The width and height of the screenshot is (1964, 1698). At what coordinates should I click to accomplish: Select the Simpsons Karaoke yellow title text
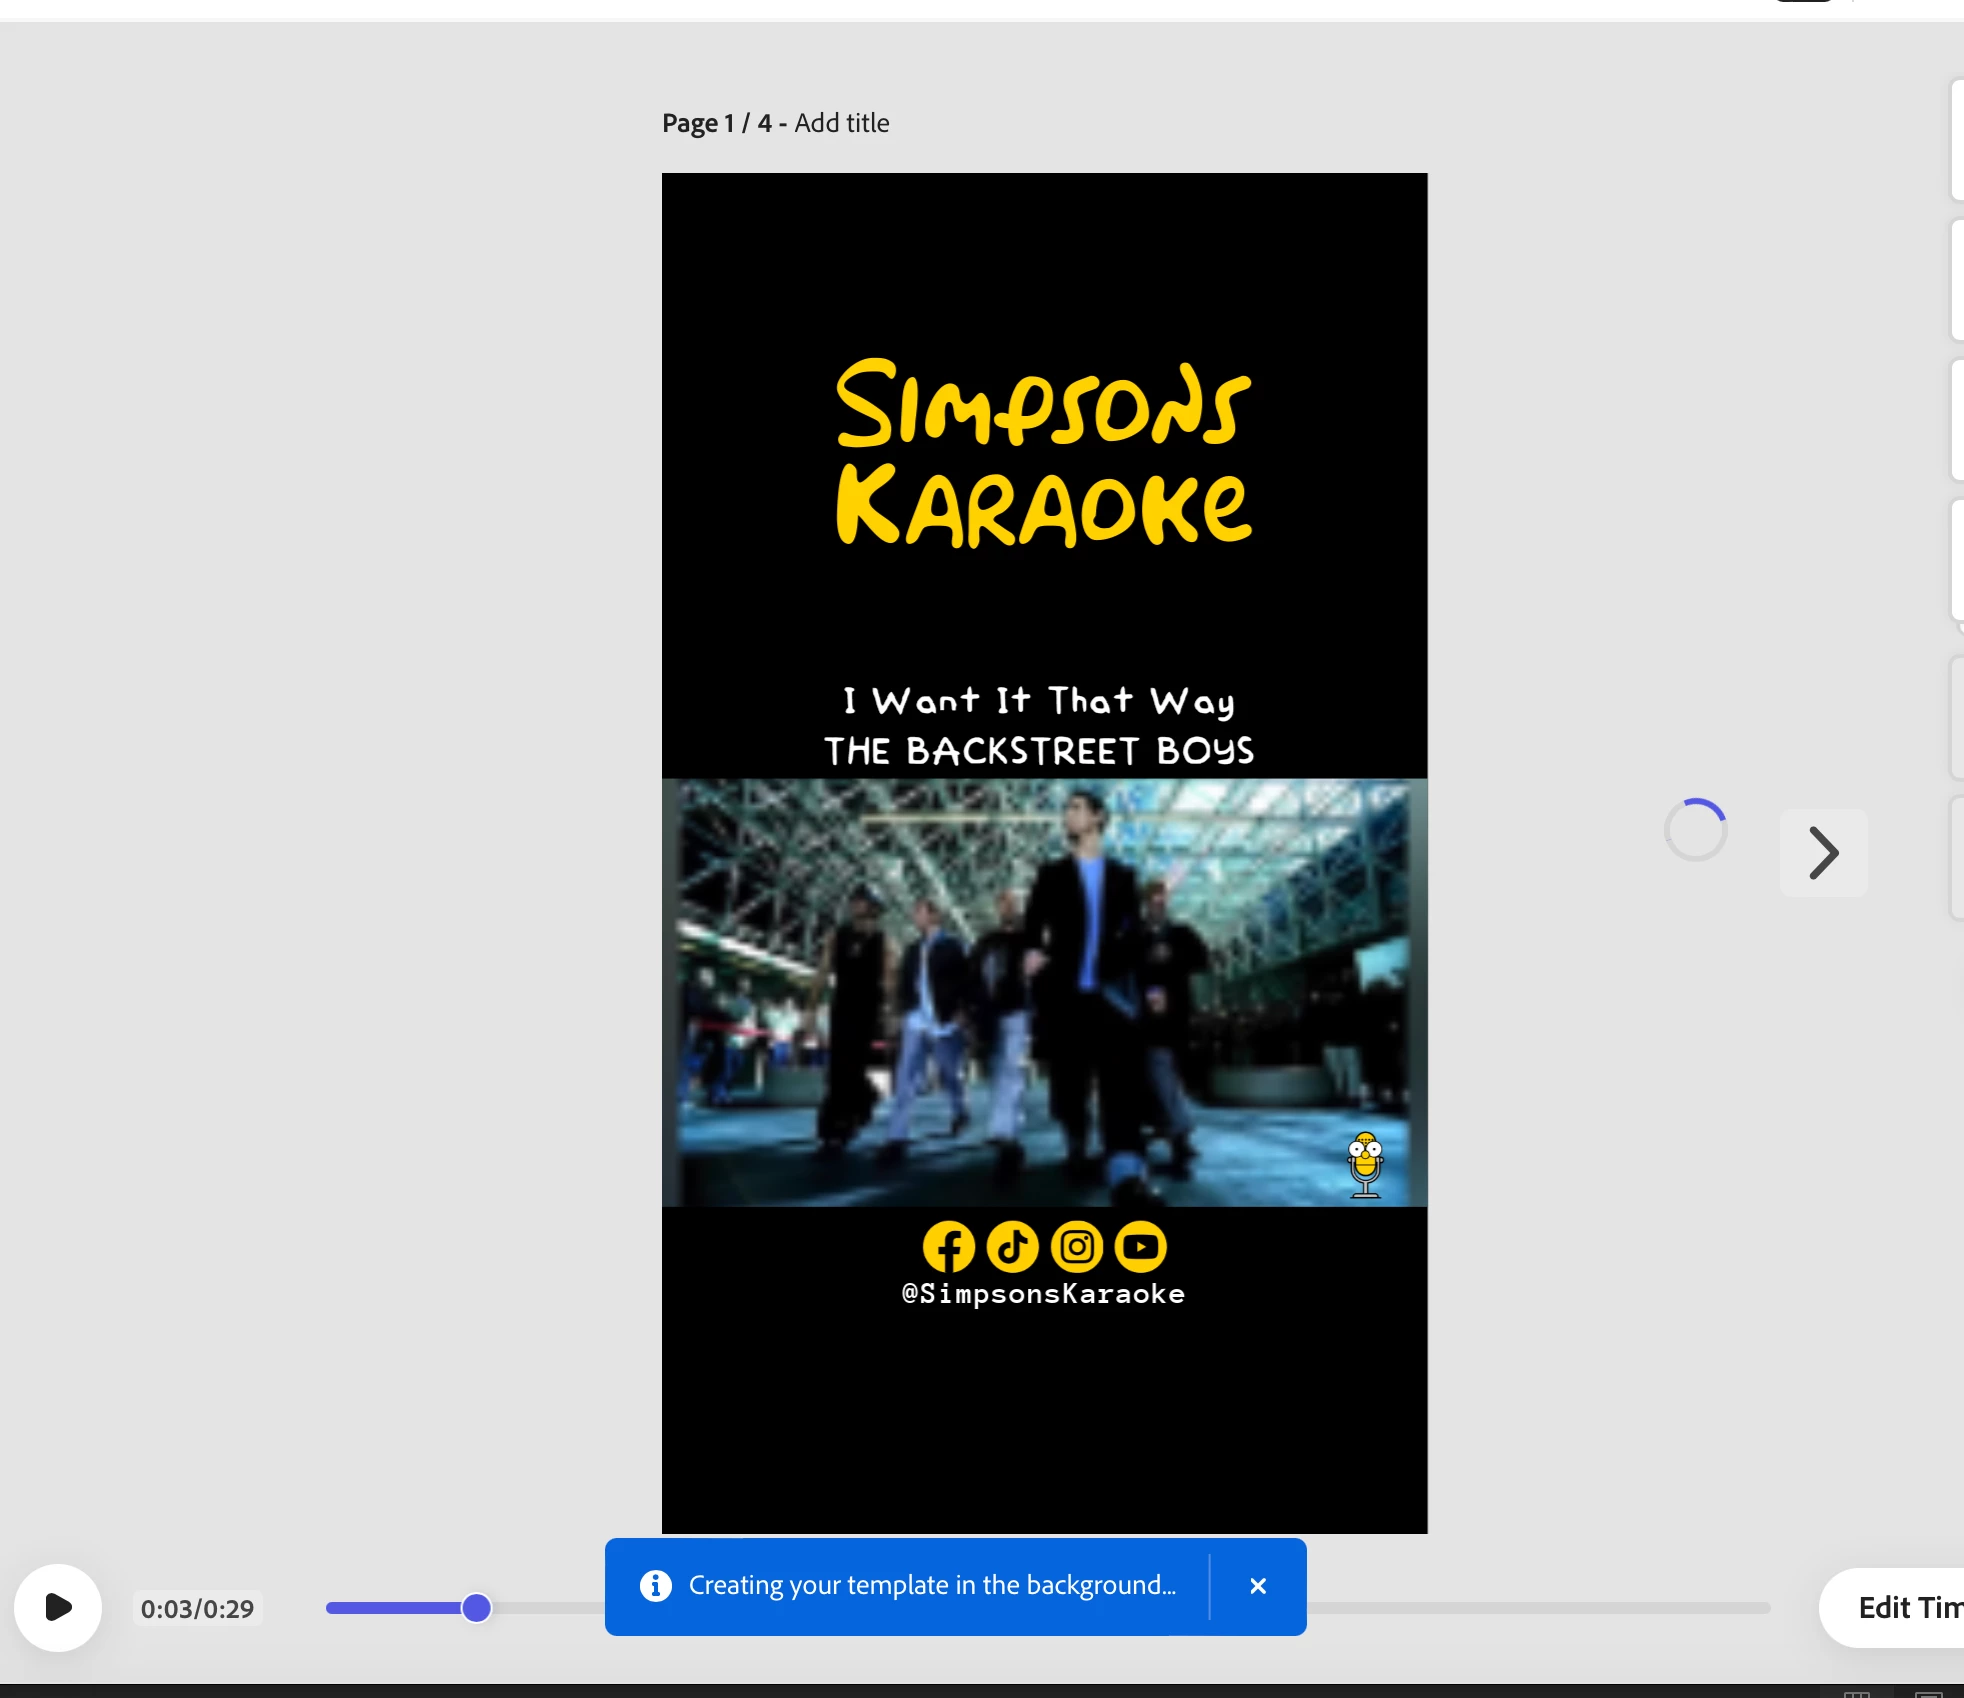click(1043, 453)
